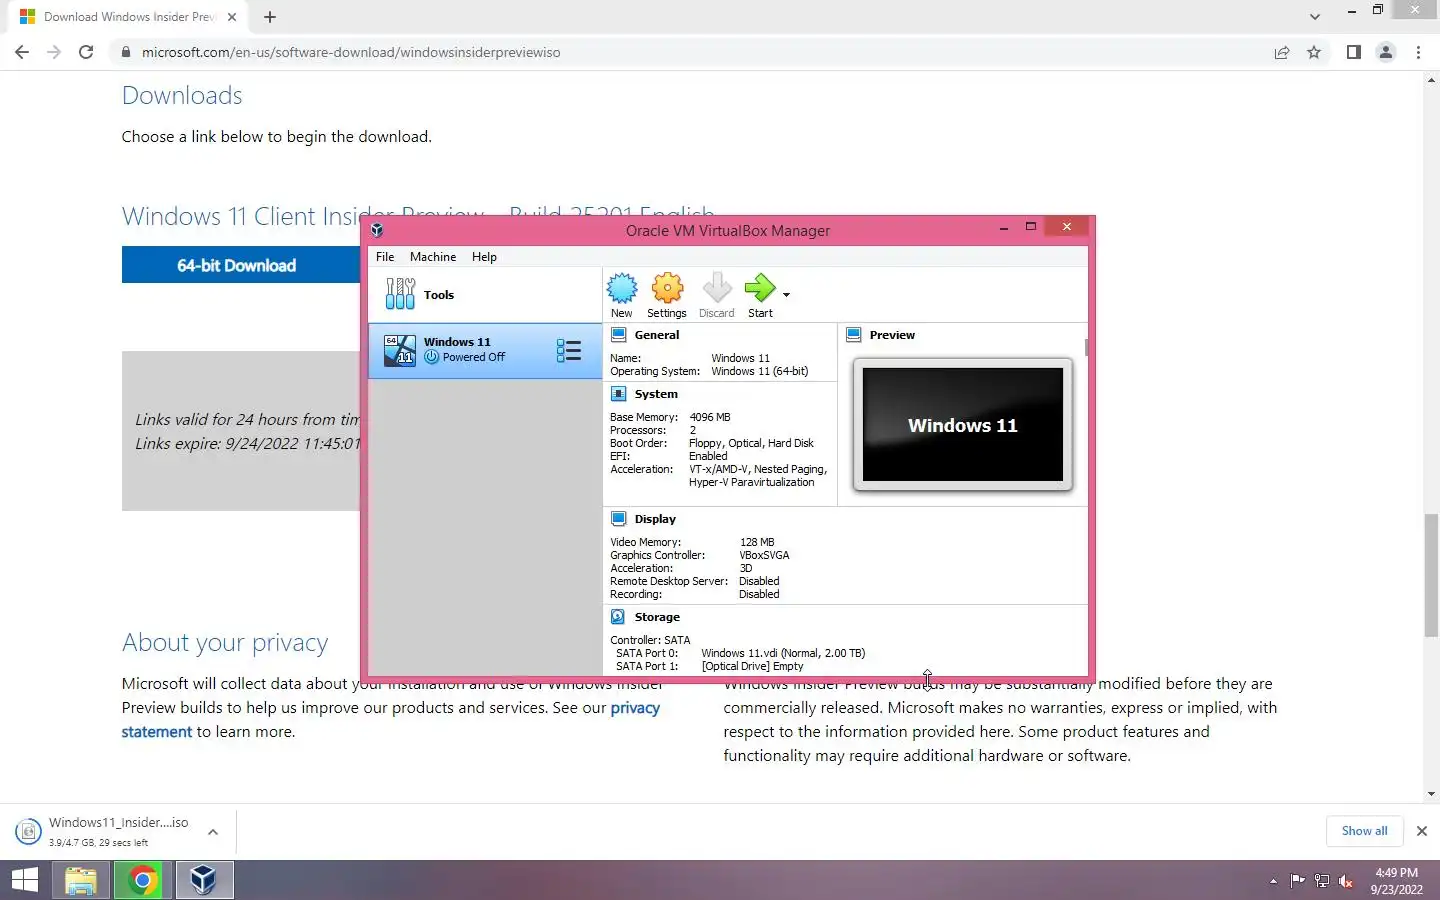Click the System section header icon
The height and width of the screenshot is (900, 1440).
point(618,394)
